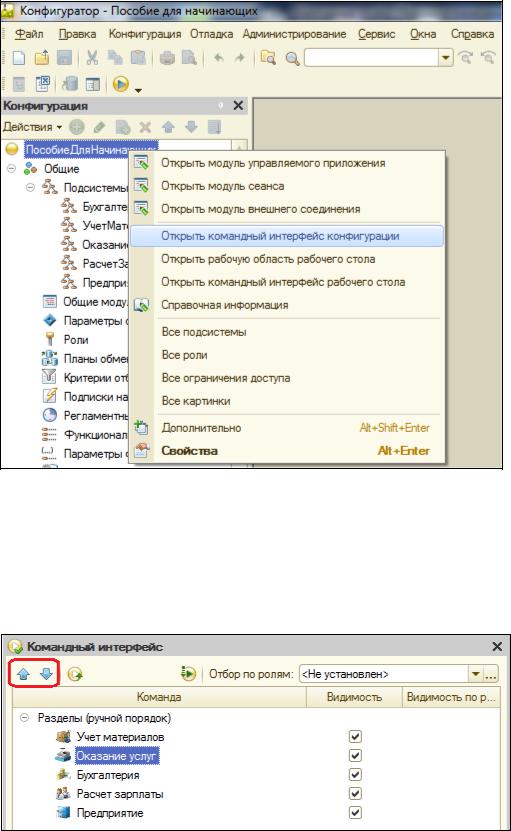Choose Открыть рабочую область рабочего стола
This screenshot has width=511, height=831.
(287, 259)
